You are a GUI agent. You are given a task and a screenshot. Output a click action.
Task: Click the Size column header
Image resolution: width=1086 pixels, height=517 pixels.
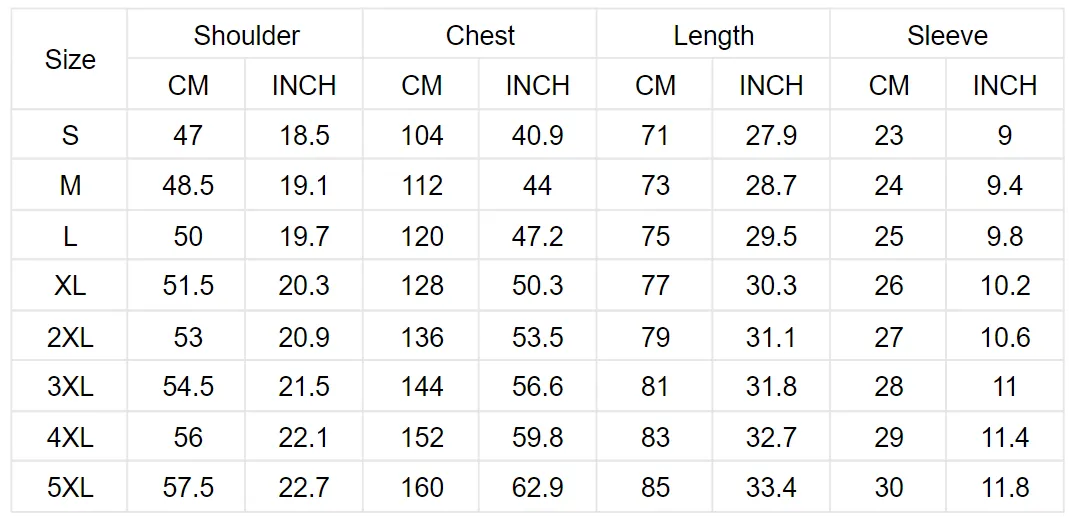(x=70, y=60)
